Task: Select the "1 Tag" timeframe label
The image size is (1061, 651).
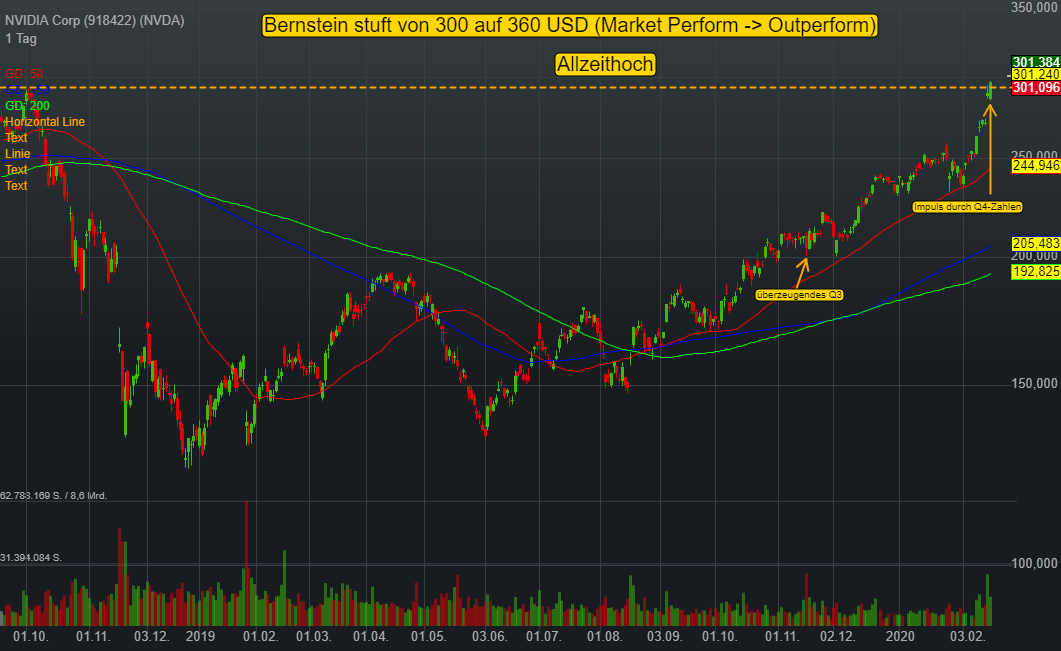Action: coord(21,39)
